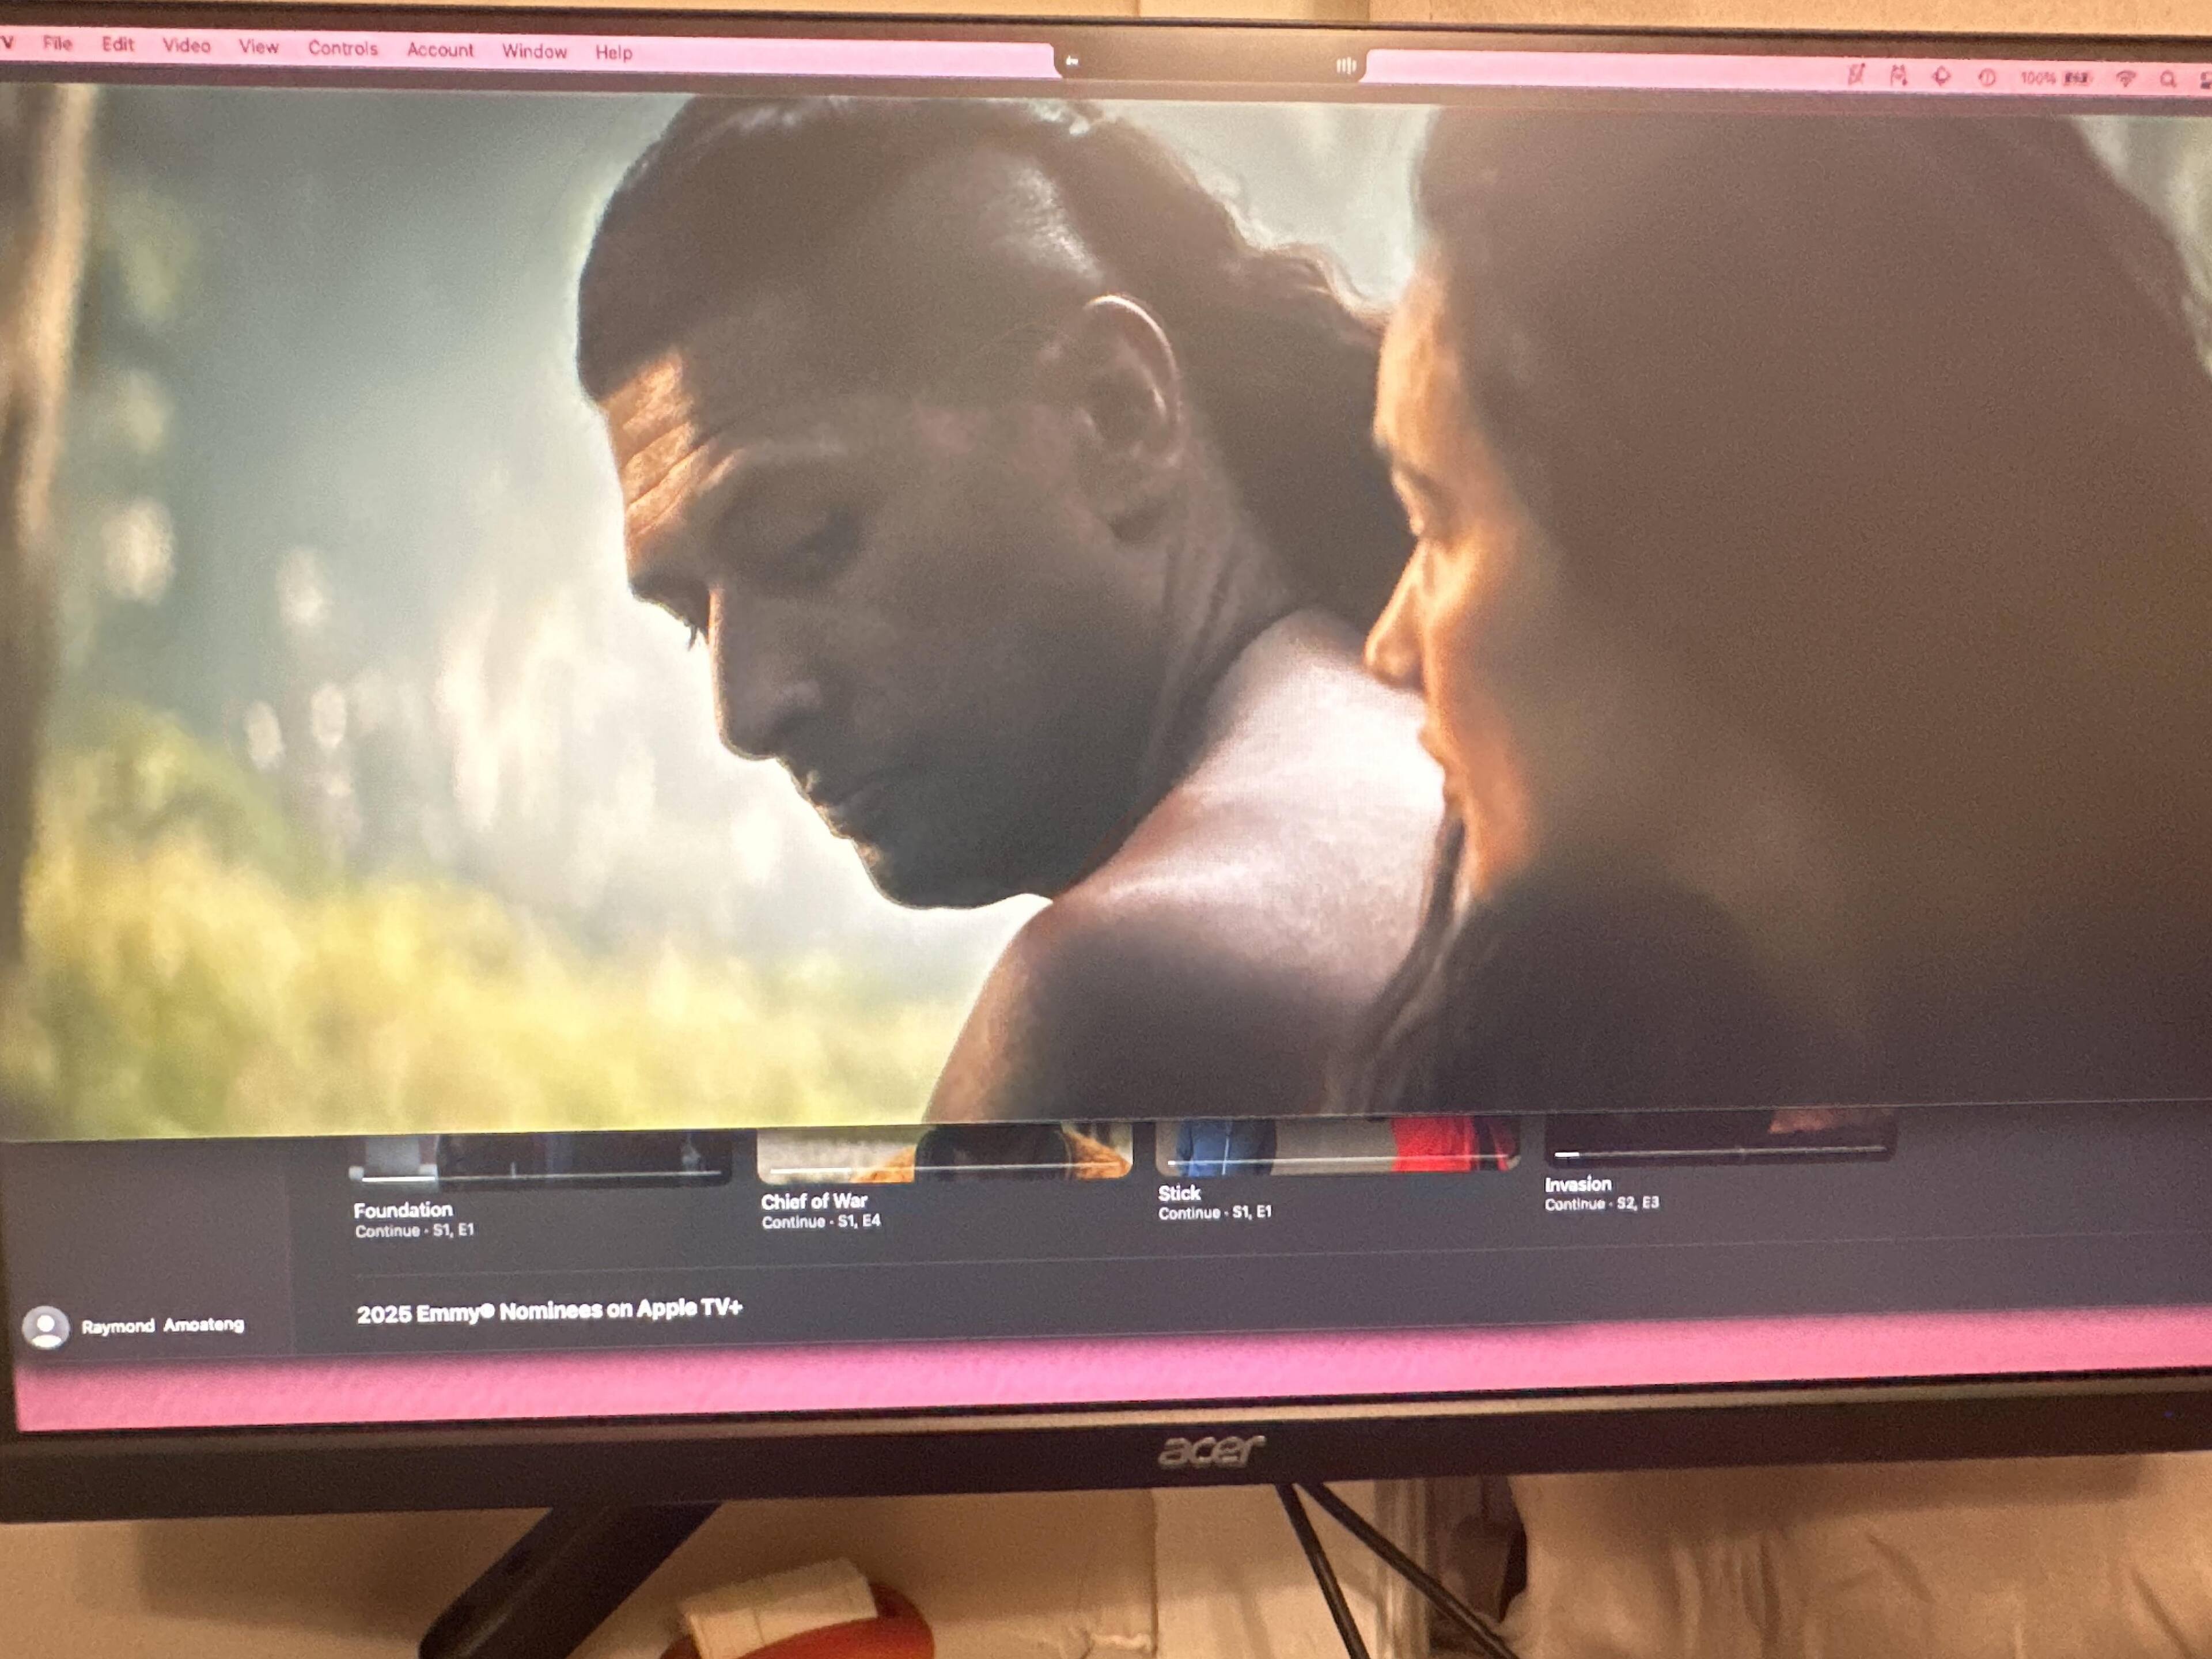The width and height of the screenshot is (2212, 1659).
Task: Open the File menu
Action: point(57,43)
